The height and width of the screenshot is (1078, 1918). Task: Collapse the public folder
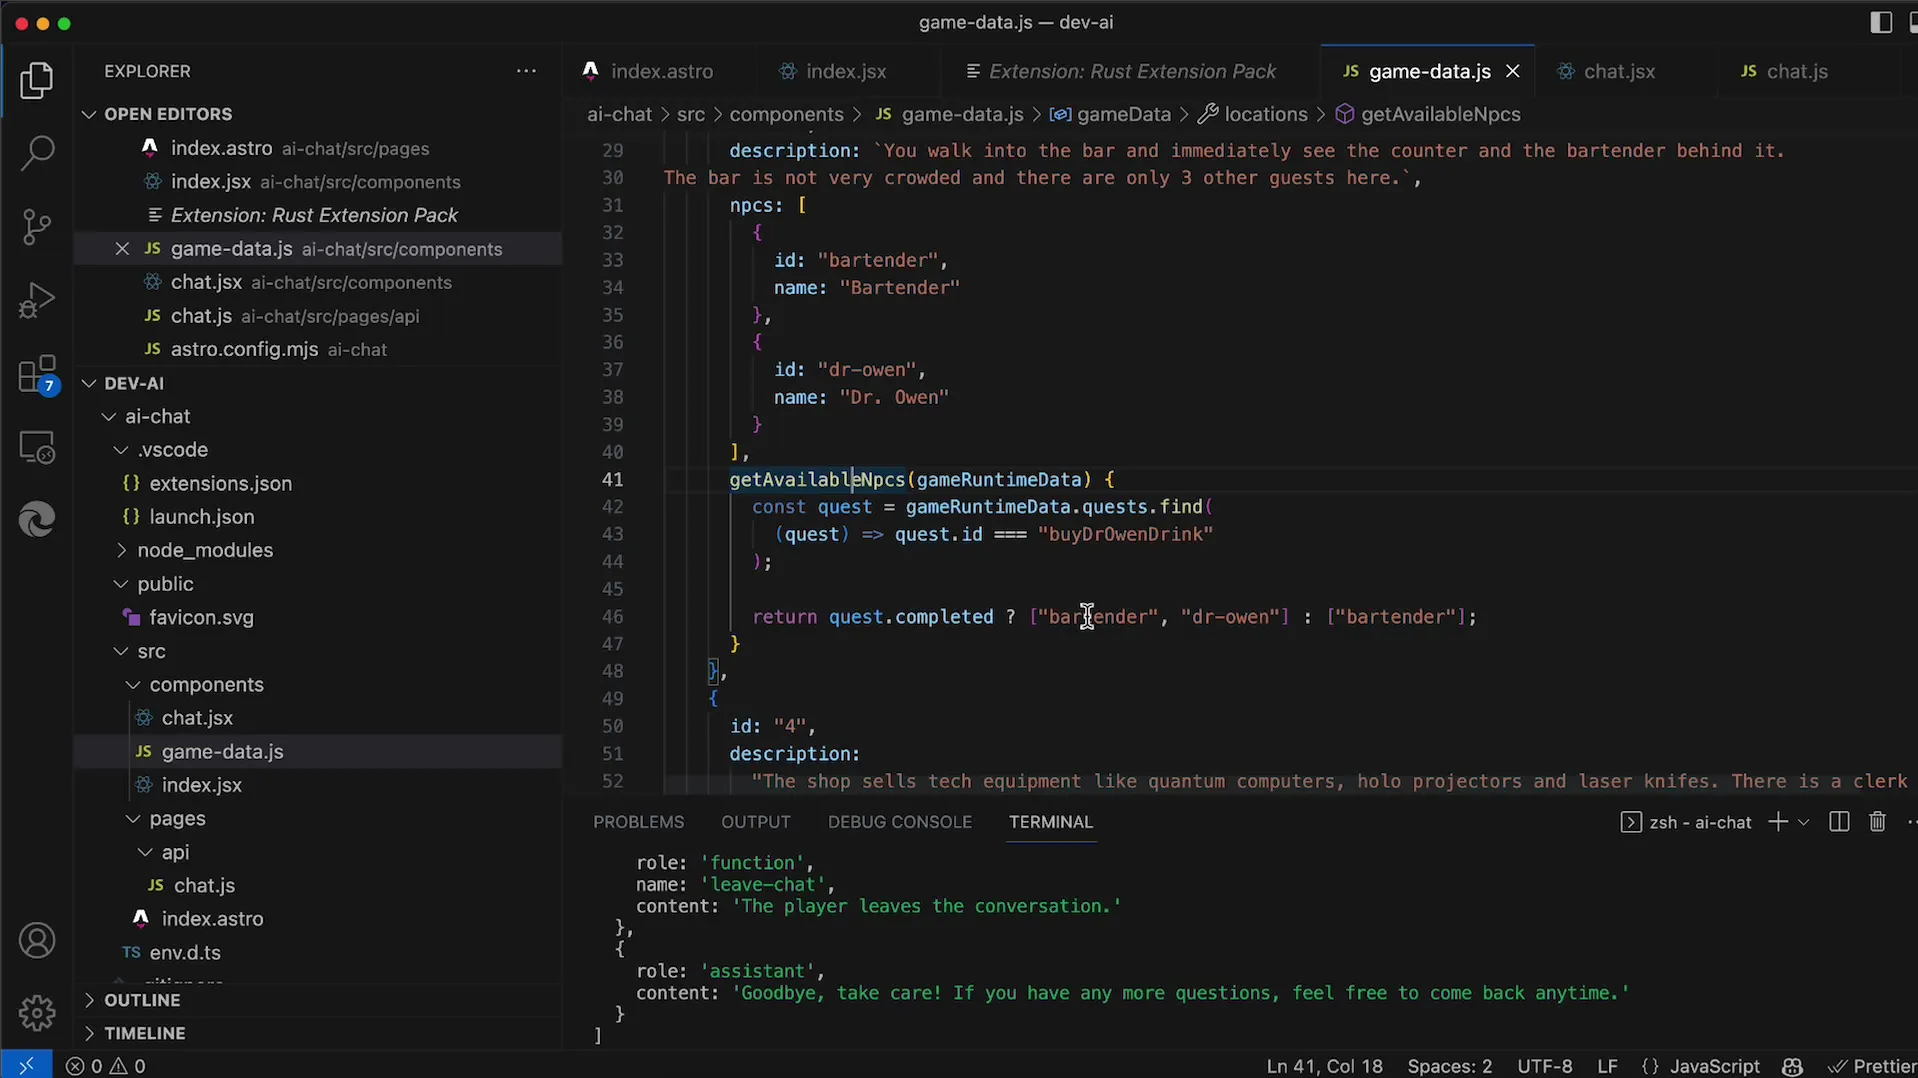pyautogui.click(x=121, y=584)
